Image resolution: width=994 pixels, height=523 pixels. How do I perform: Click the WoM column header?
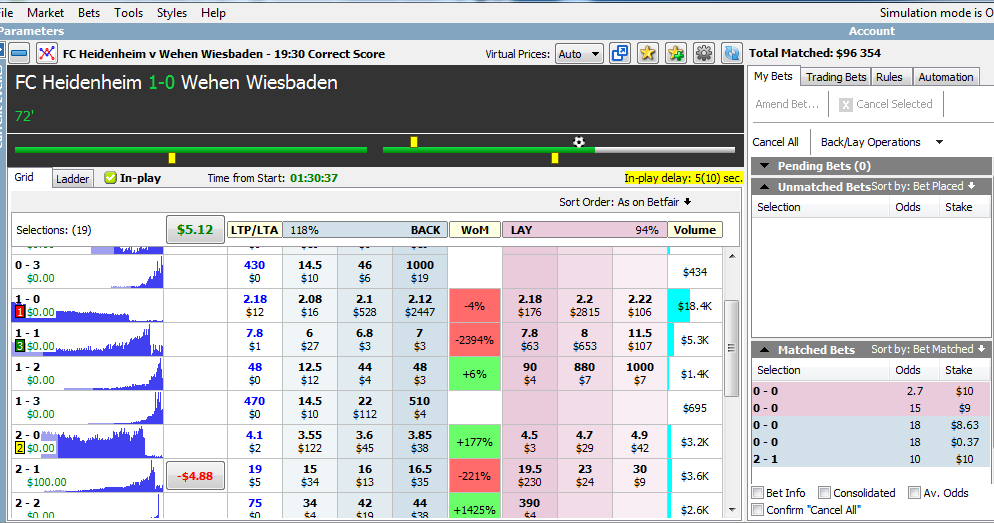[475, 230]
